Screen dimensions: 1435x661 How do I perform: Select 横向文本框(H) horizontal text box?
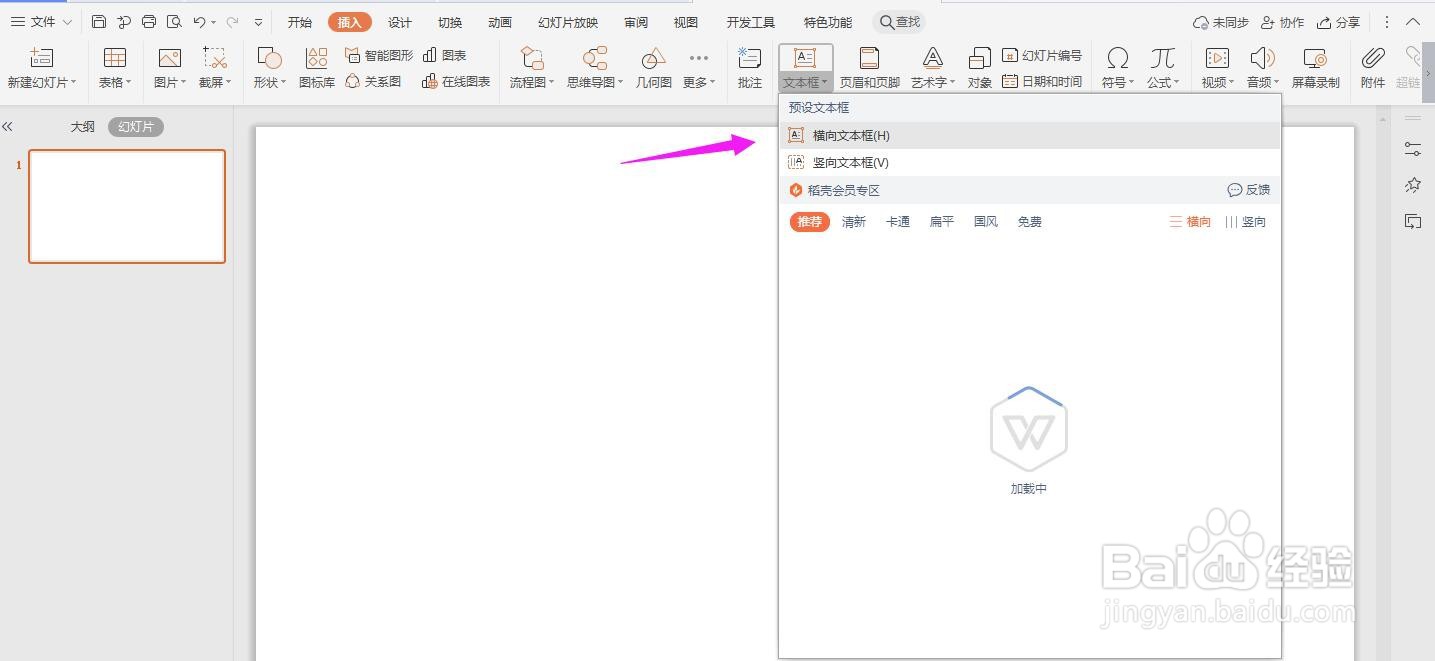(x=1030, y=135)
